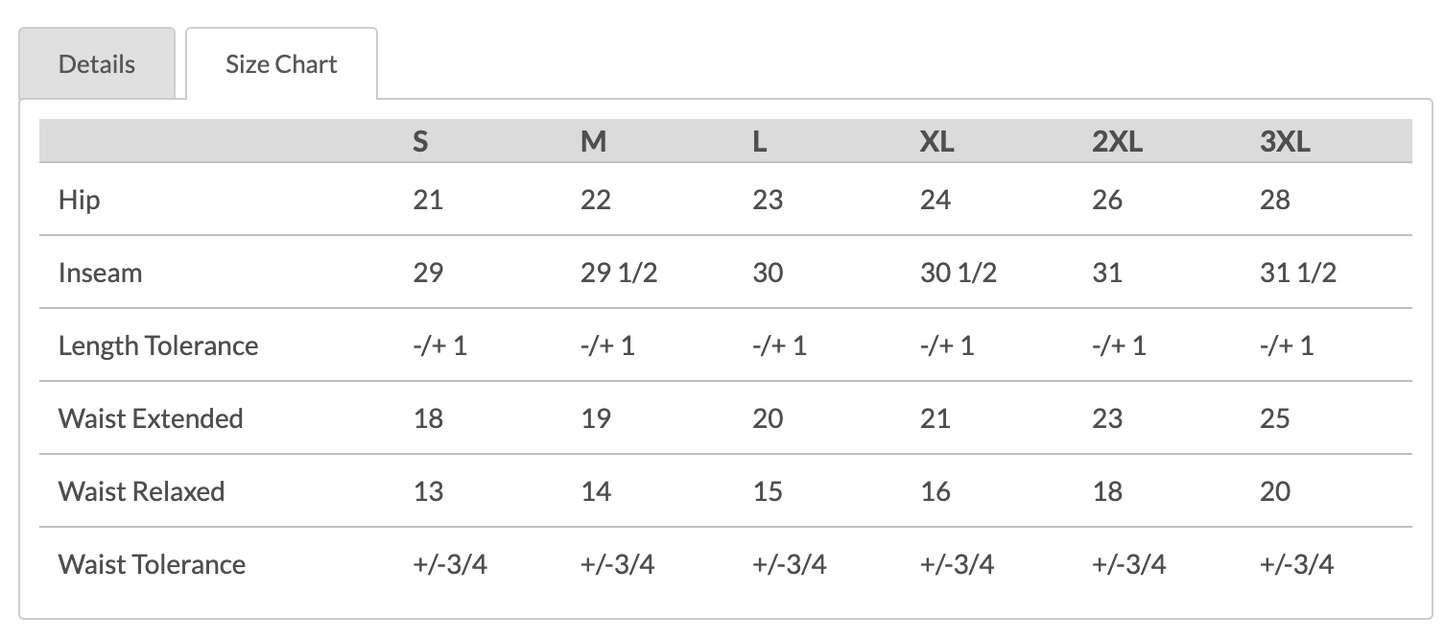Click the Waist Extended value 25

[x=1275, y=418]
